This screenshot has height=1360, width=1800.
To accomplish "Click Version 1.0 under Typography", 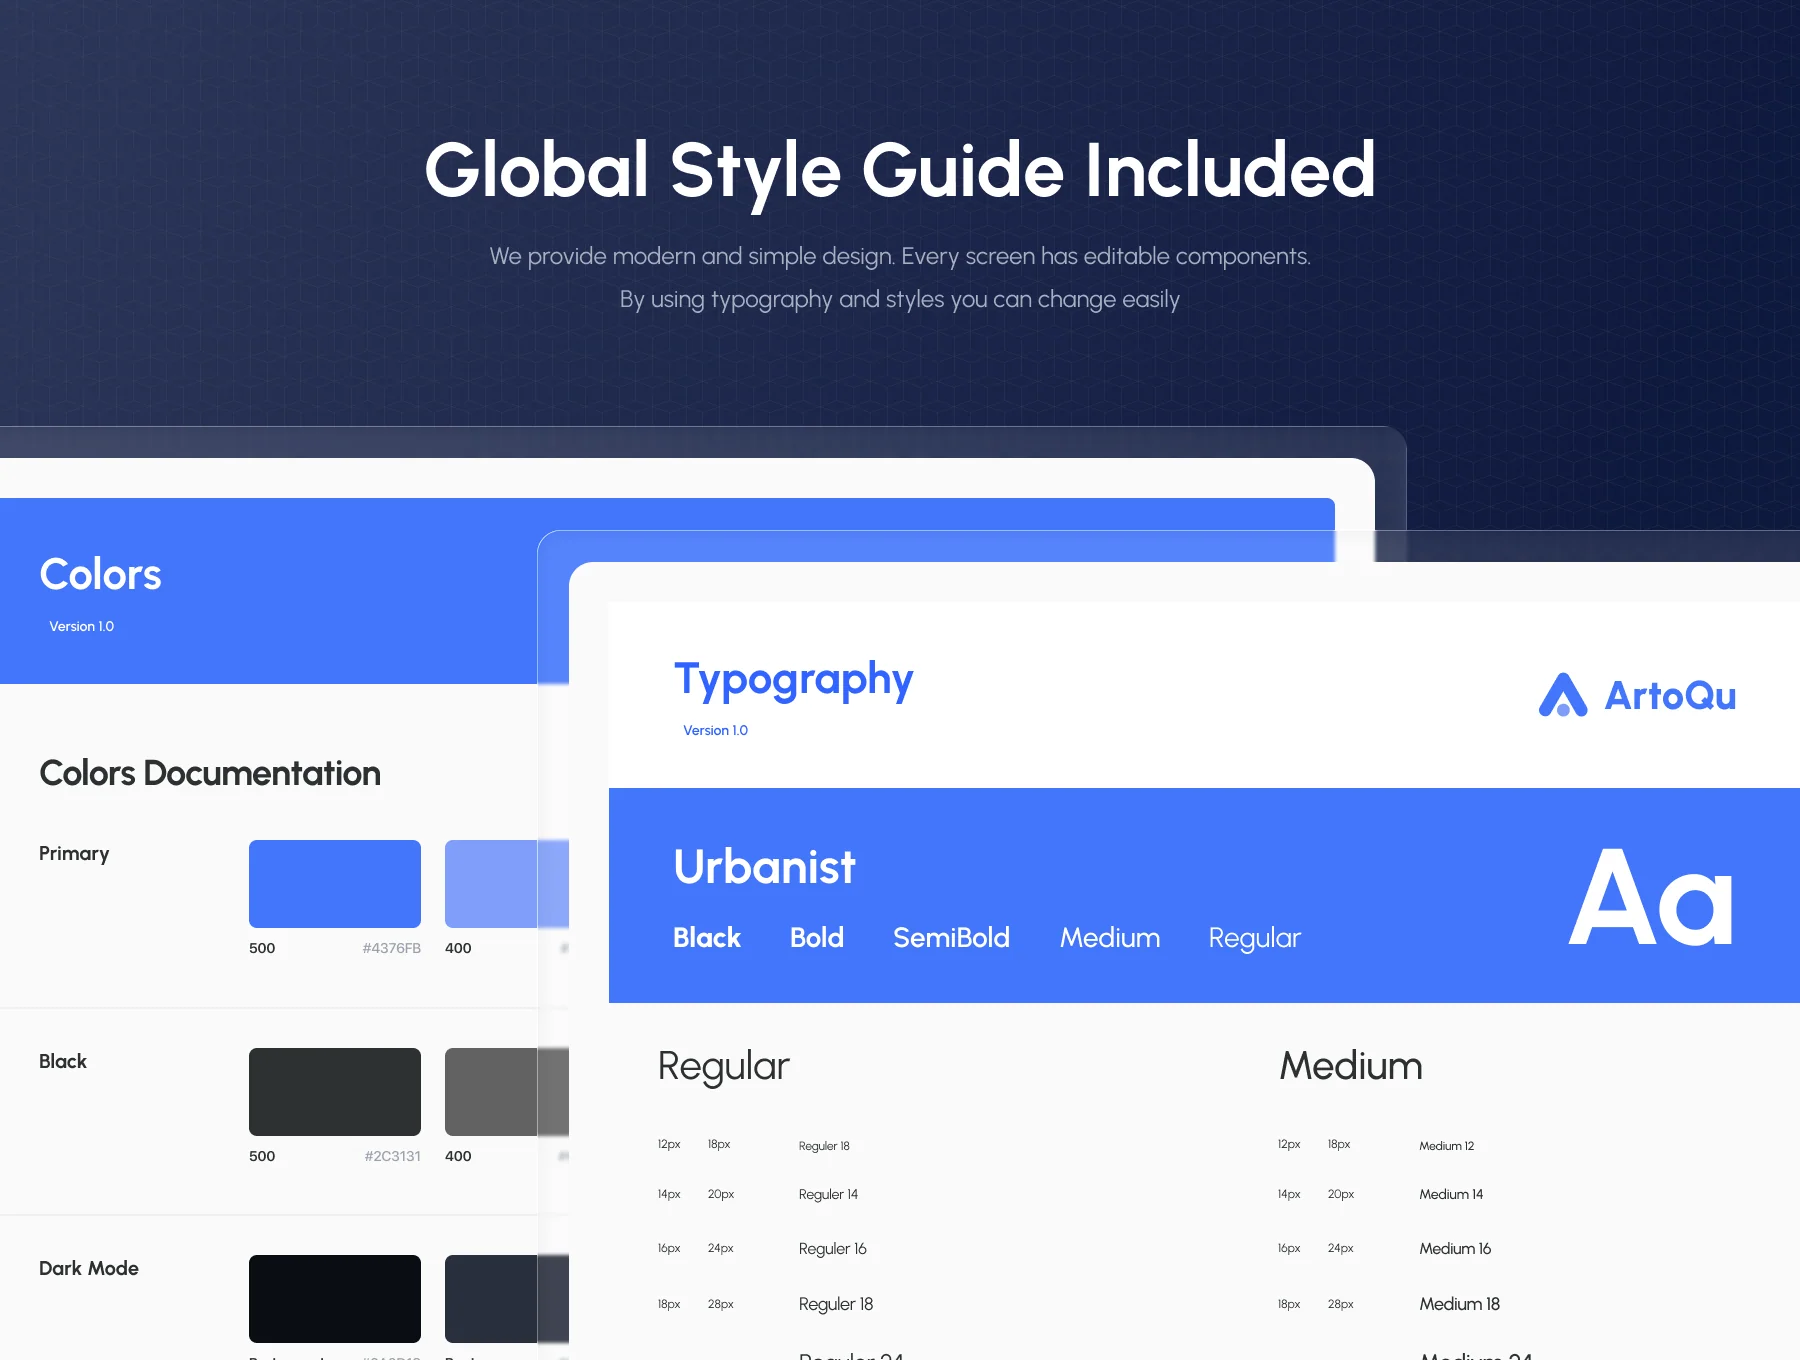I will [715, 731].
